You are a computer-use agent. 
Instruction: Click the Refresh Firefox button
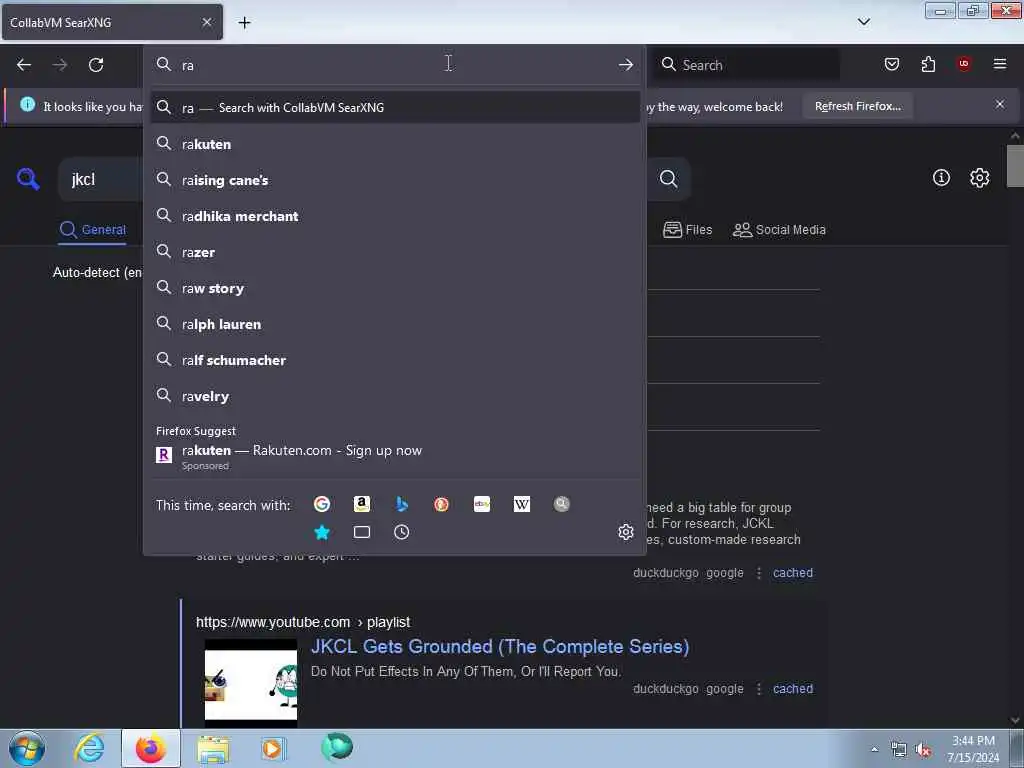(857, 106)
